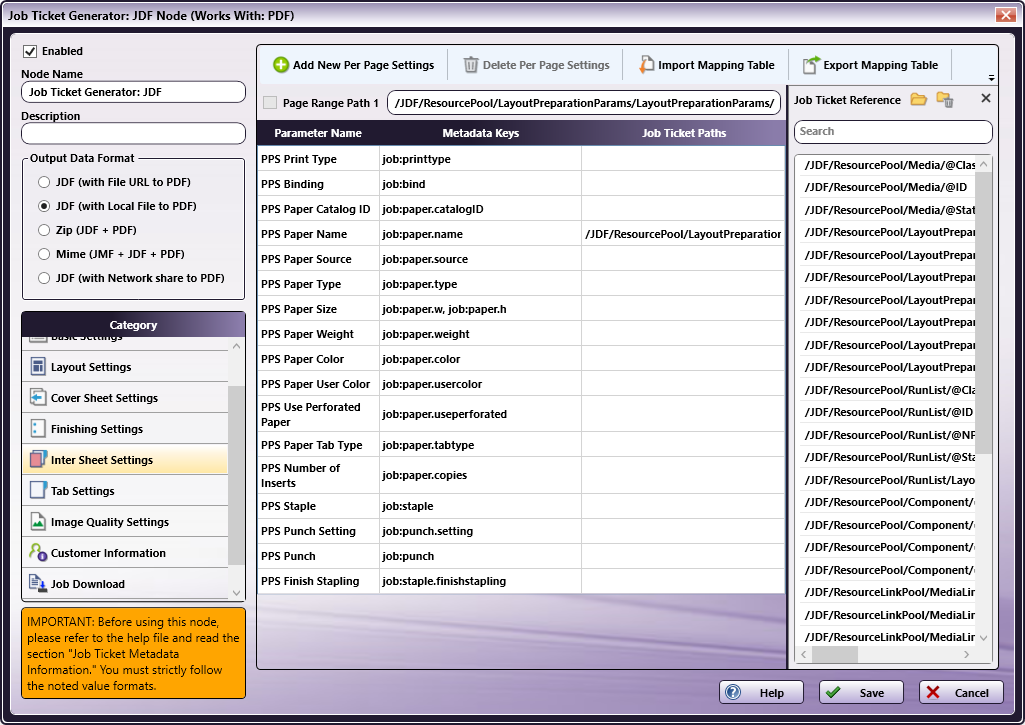Screen dimensions: 1025x725
Task: Click the Job Ticket Paths column header
Action: [684, 133]
